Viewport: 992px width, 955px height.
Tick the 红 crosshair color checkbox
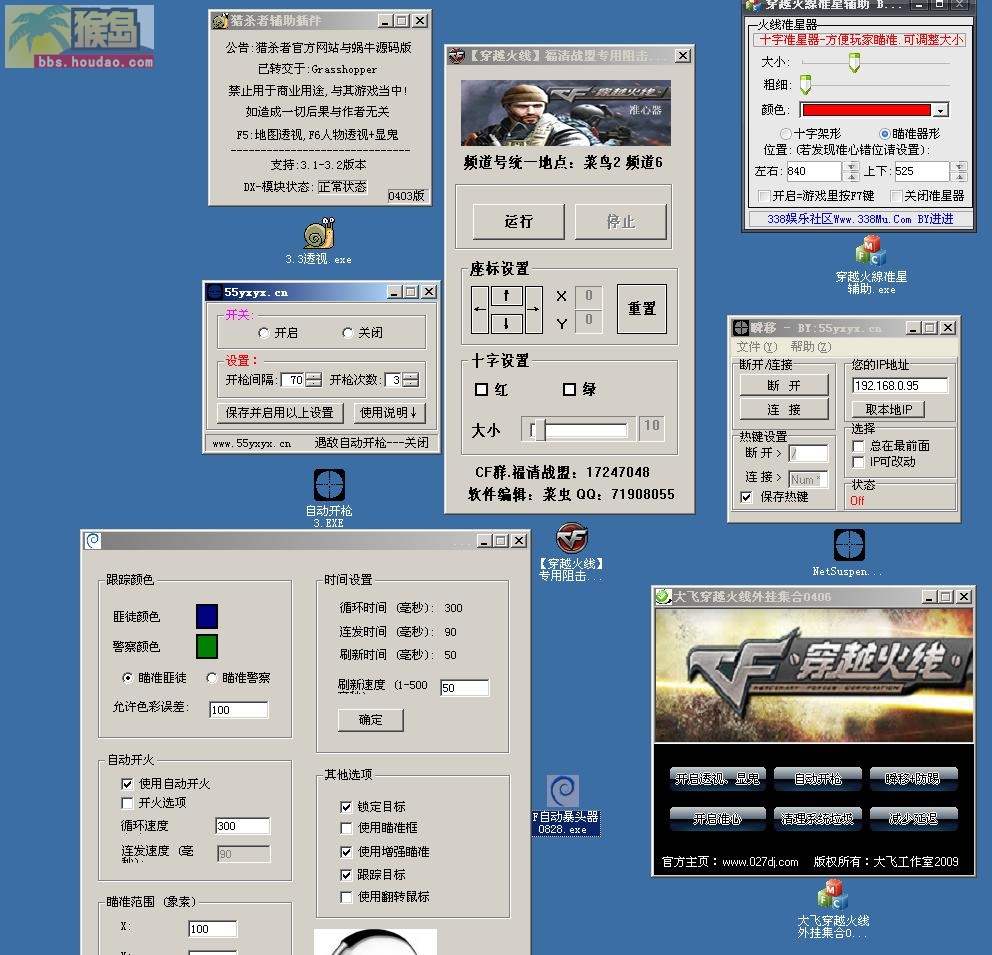[x=481, y=389]
